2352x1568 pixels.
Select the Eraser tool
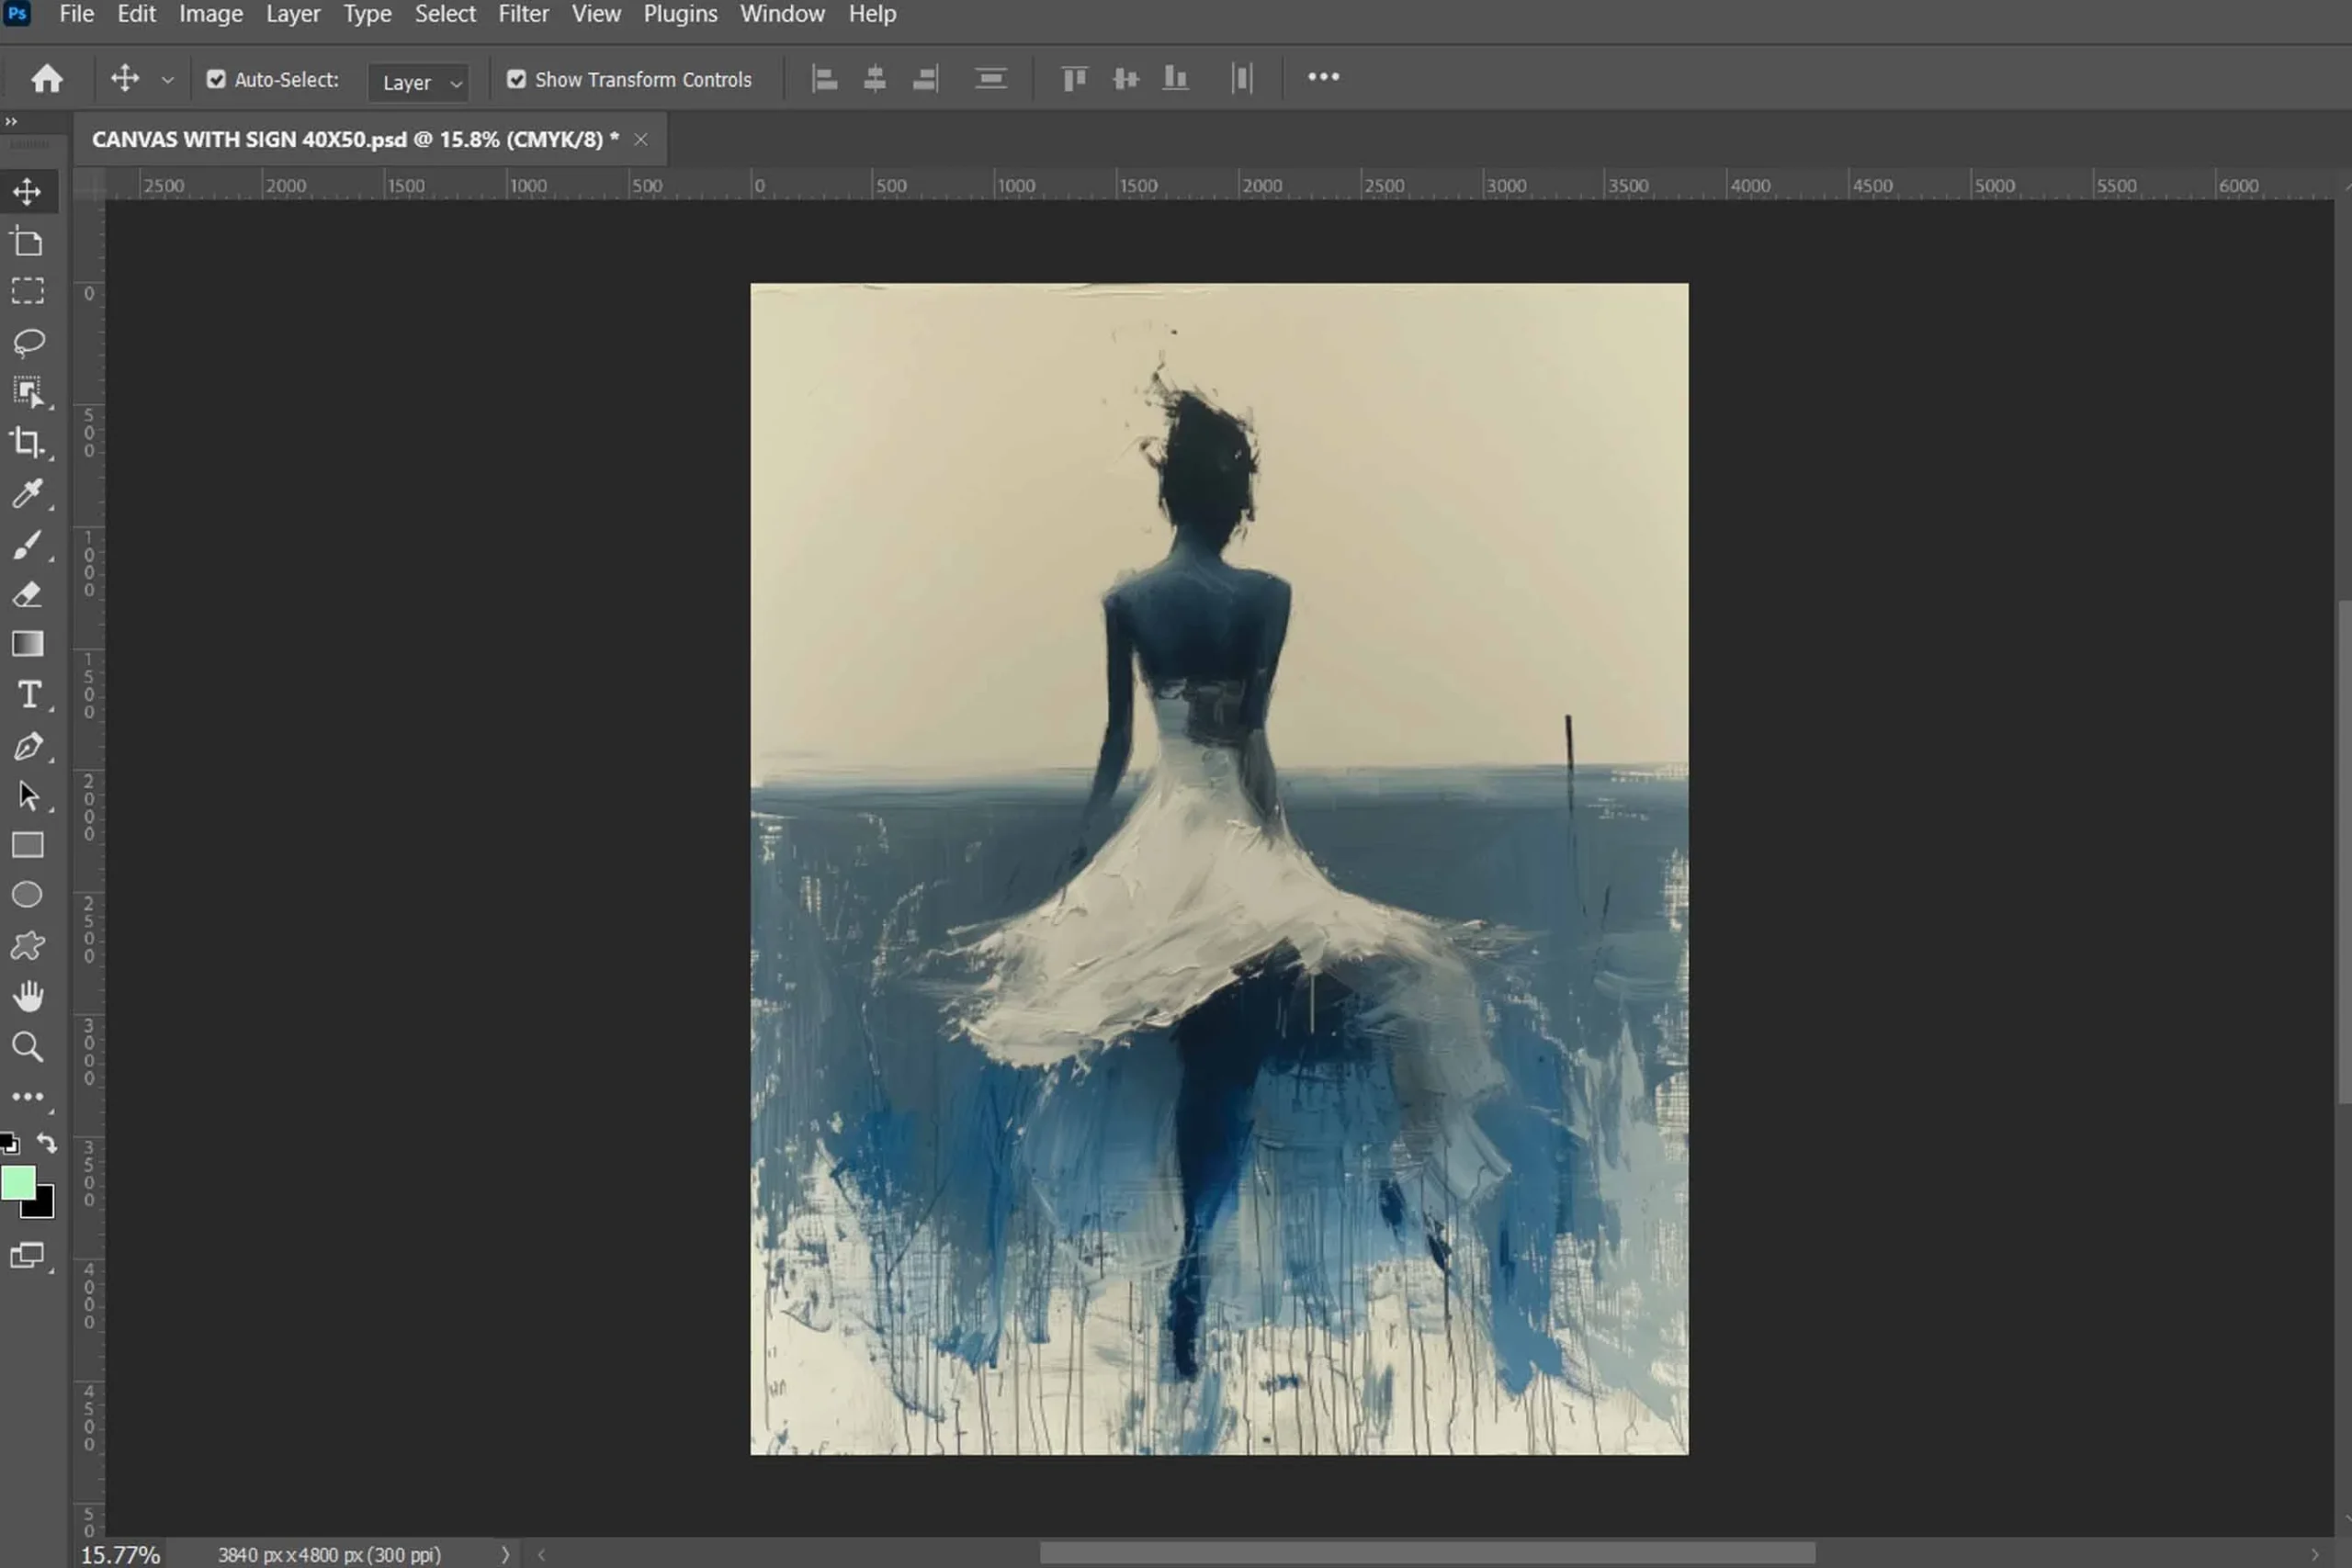pyautogui.click(x=27, y=594)
